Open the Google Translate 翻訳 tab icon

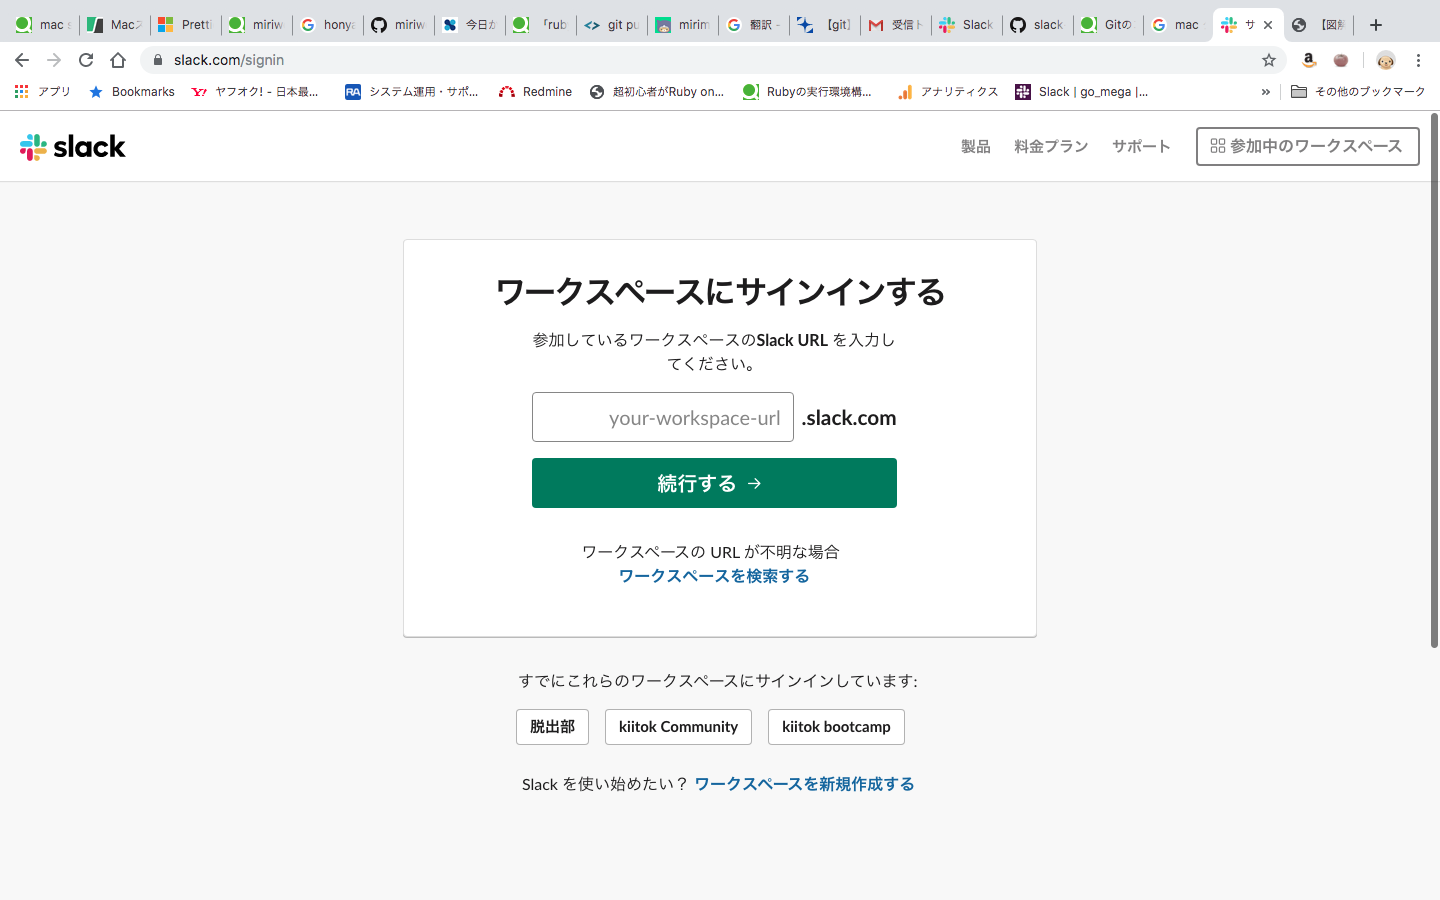[x=735, y=25]
